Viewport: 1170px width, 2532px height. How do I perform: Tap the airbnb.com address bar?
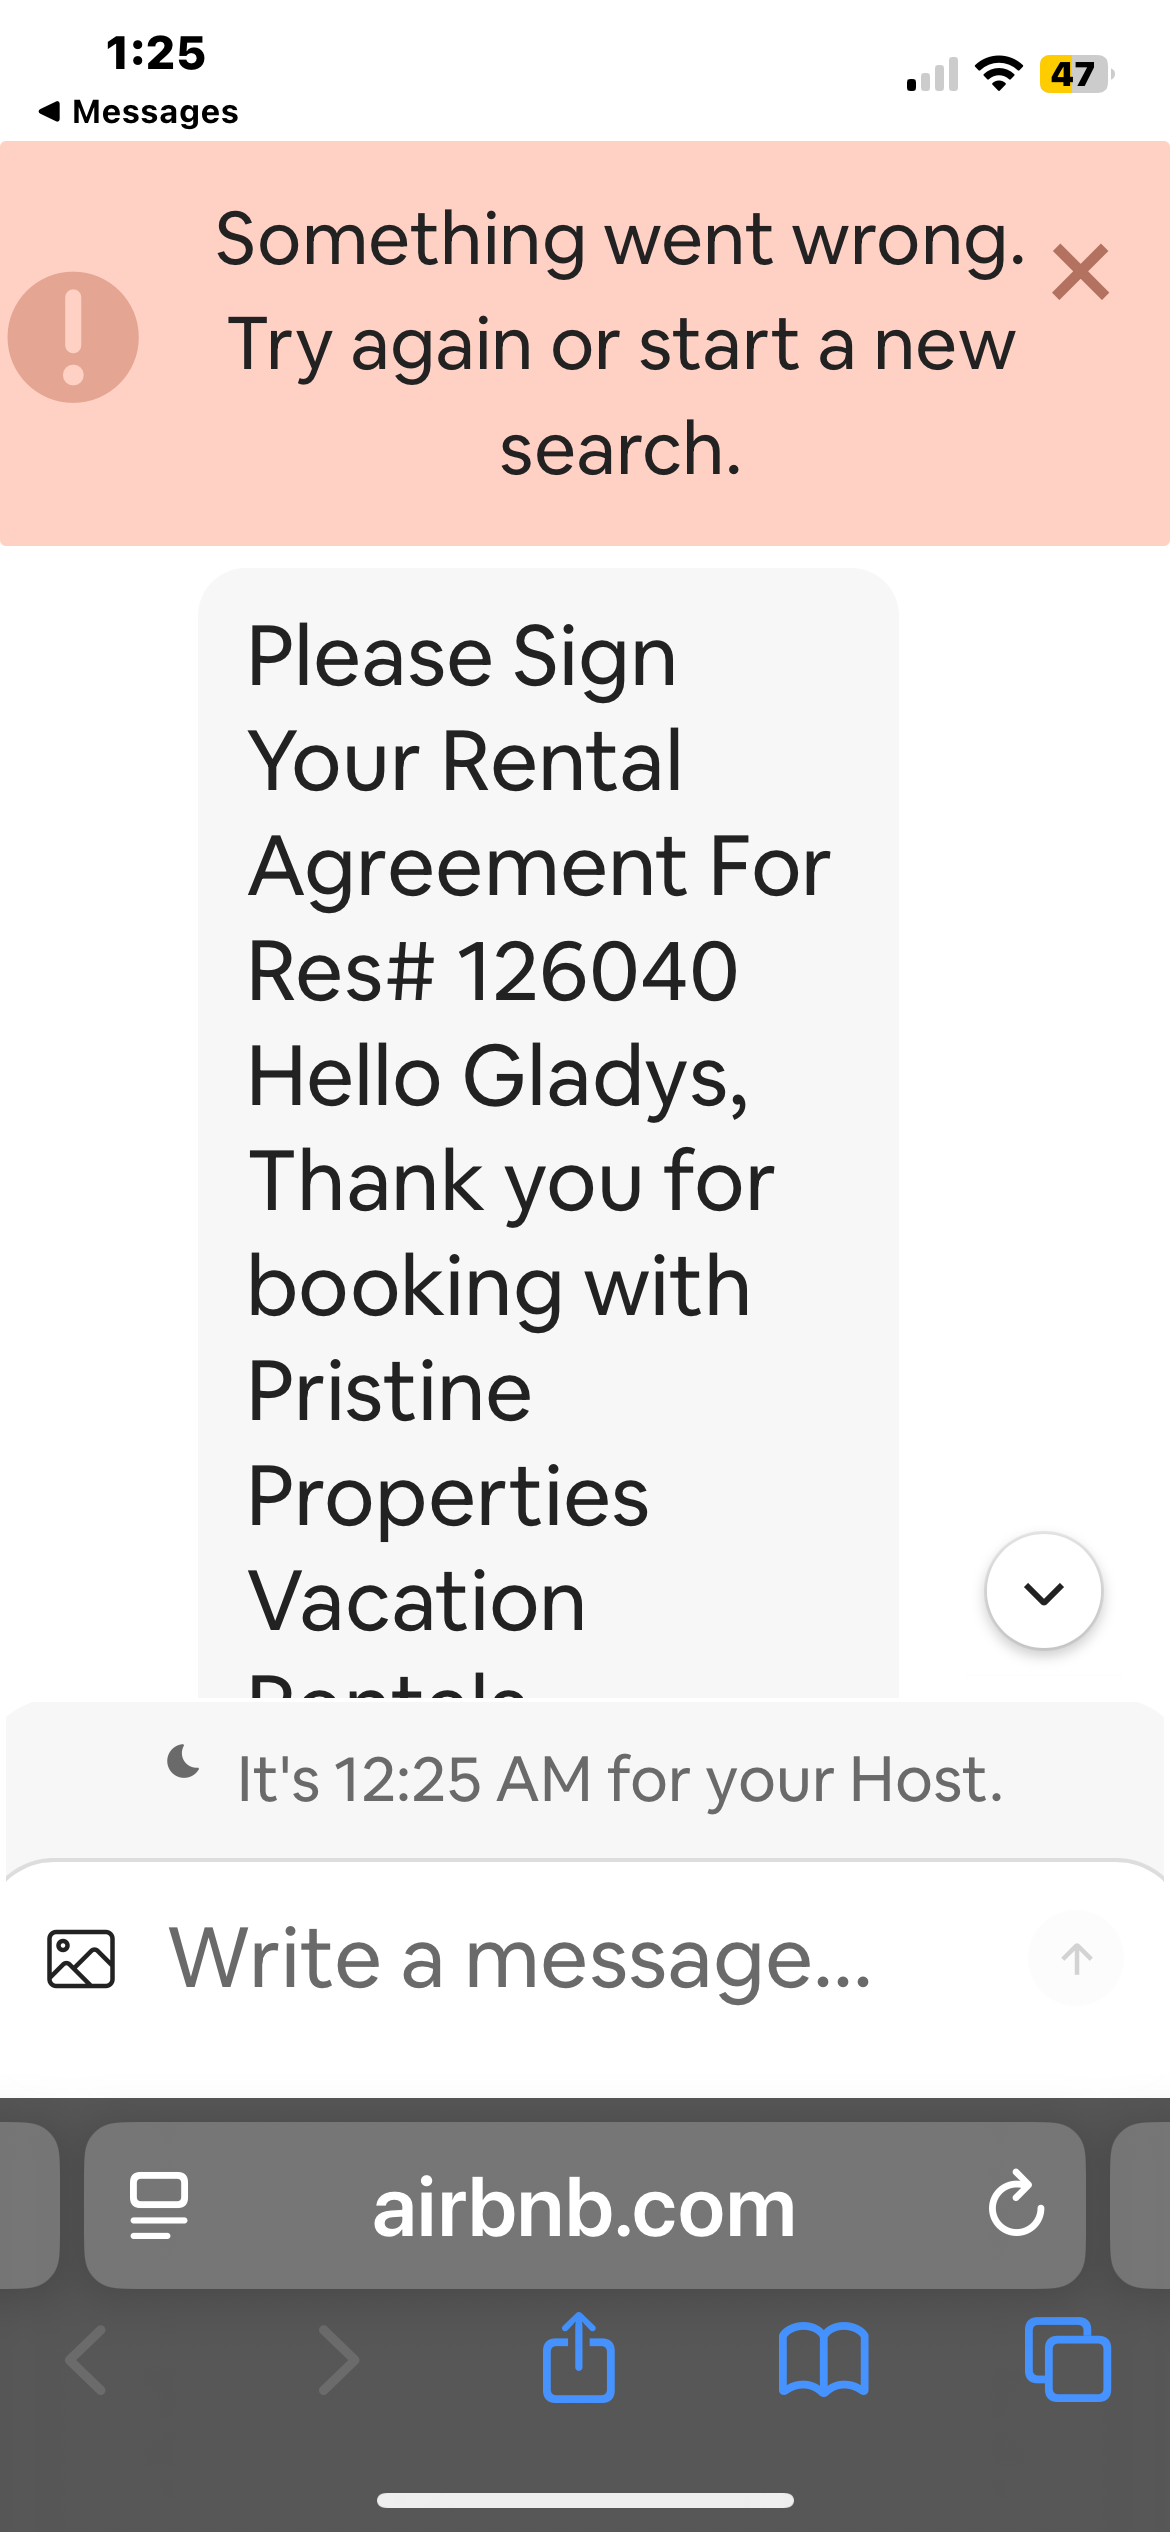585,2205
